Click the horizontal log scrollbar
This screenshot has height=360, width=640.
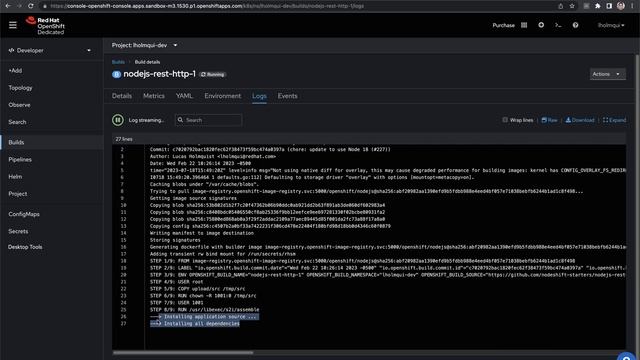click(x=183, y=353)
